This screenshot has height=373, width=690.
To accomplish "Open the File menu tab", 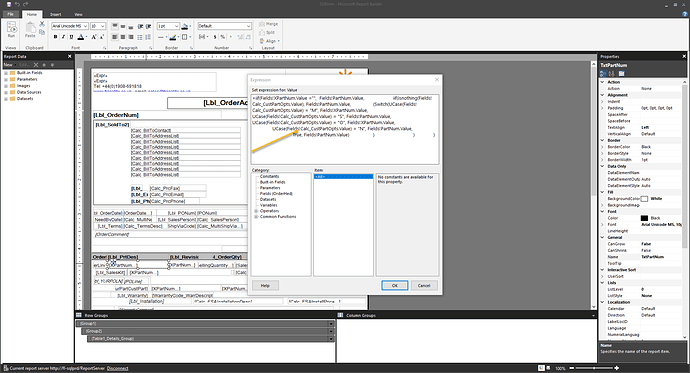I will pyautogui.click(x=11, y=14).
